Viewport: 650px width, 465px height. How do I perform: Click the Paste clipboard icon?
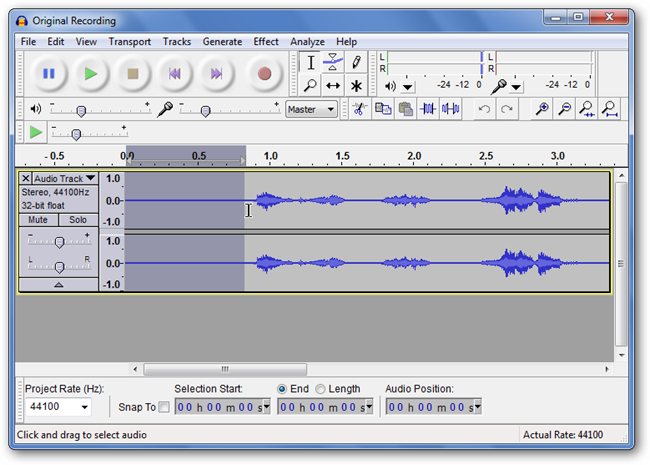405,109
